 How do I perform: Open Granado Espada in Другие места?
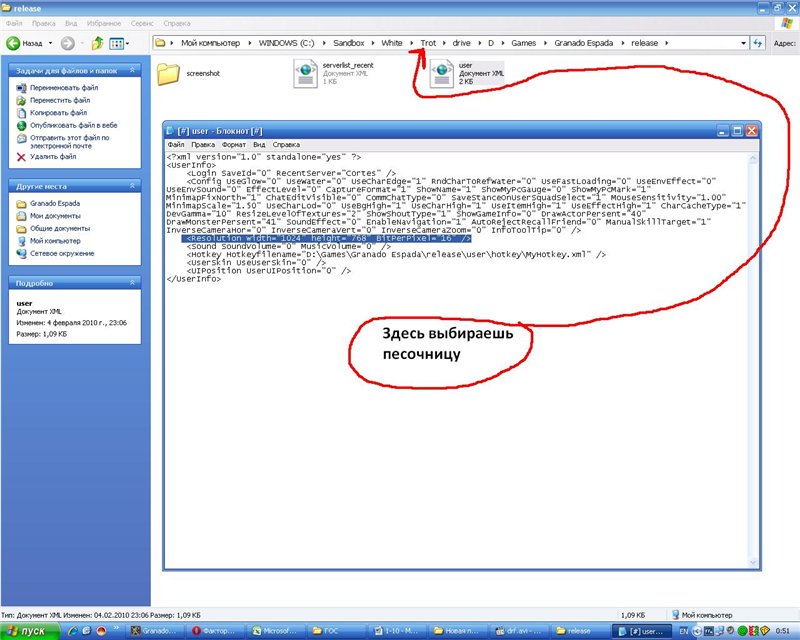pyautogui.click(x=55, y=203)
